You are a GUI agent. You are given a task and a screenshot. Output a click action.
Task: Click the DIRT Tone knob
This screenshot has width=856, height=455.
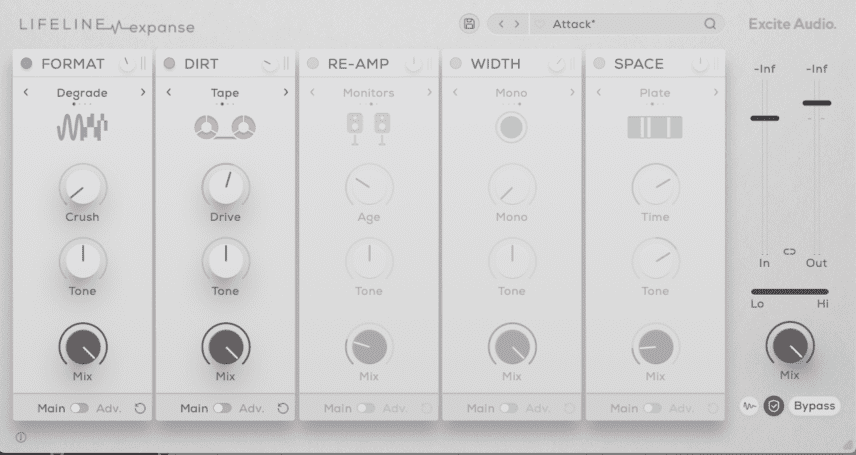click(225, 261)
